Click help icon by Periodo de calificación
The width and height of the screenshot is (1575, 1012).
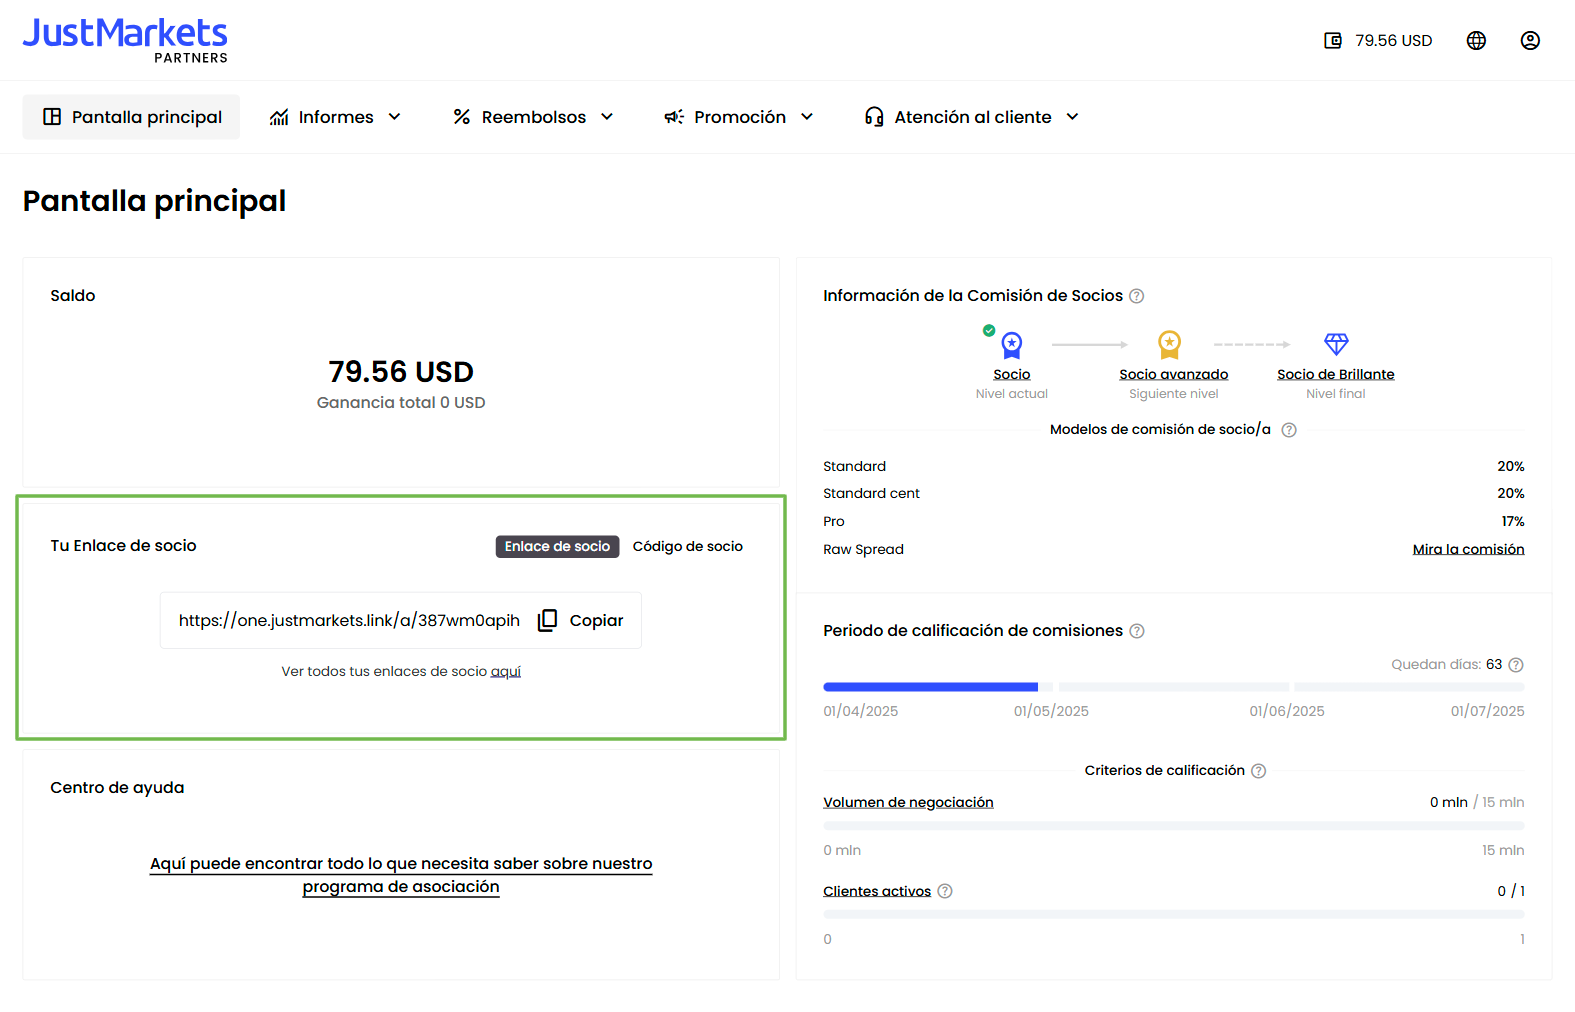pos(1137,631)
